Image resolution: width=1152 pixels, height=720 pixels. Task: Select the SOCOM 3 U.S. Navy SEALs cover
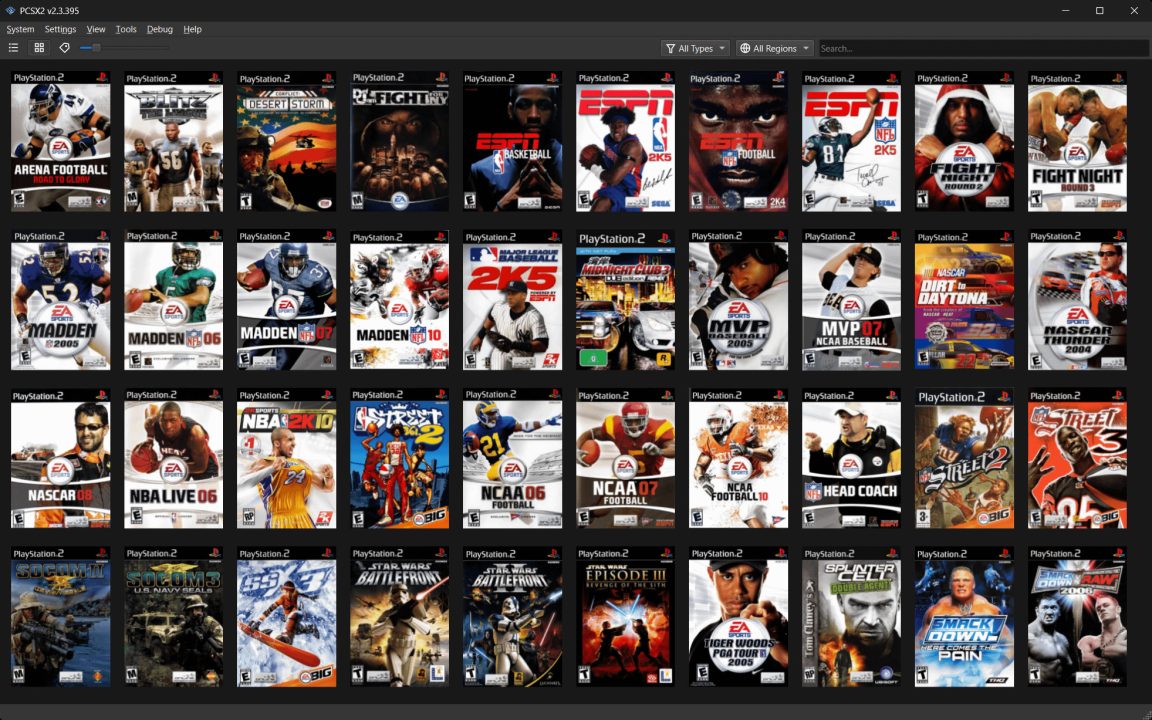tap(173, 617)
